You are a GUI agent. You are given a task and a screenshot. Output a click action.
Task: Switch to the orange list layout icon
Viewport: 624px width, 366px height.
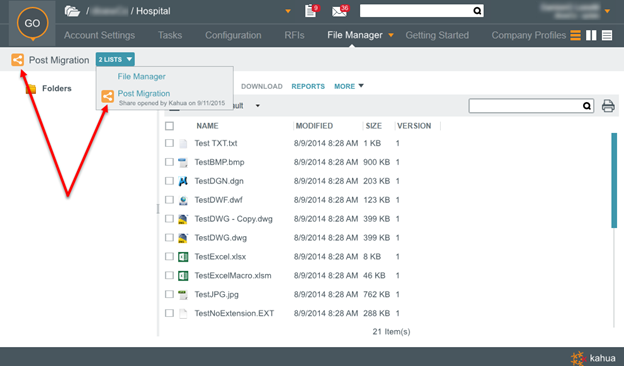tap(575, 35)
